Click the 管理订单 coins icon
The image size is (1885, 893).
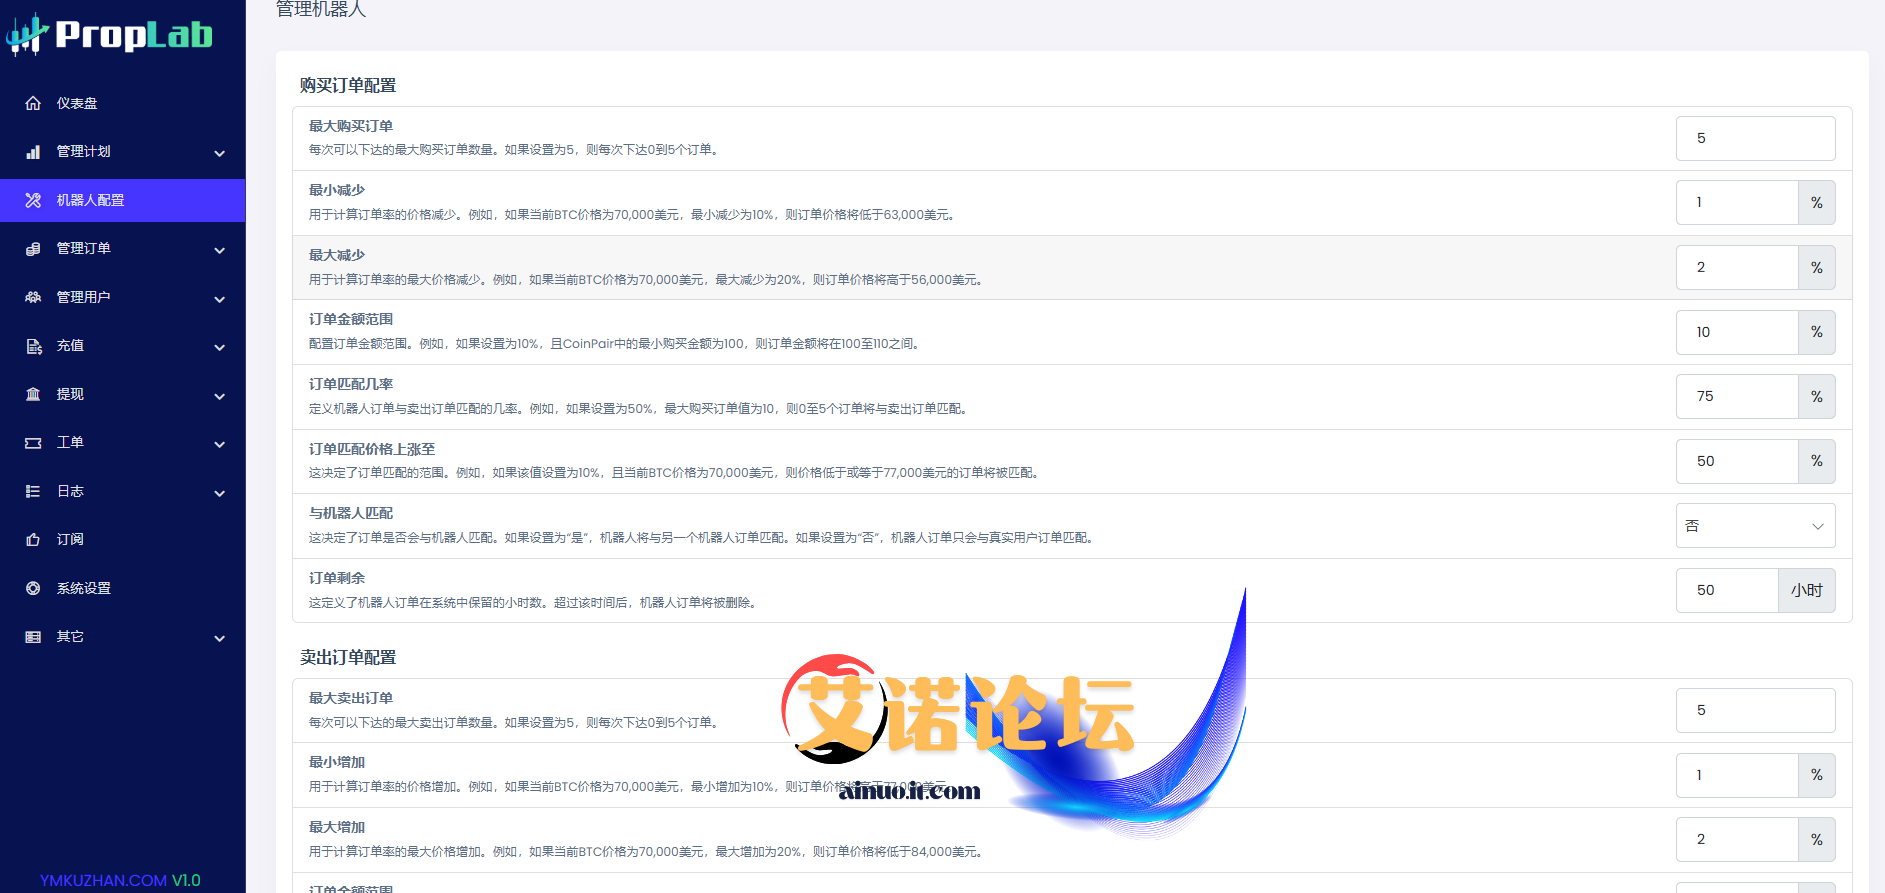[x=33, y=249]
